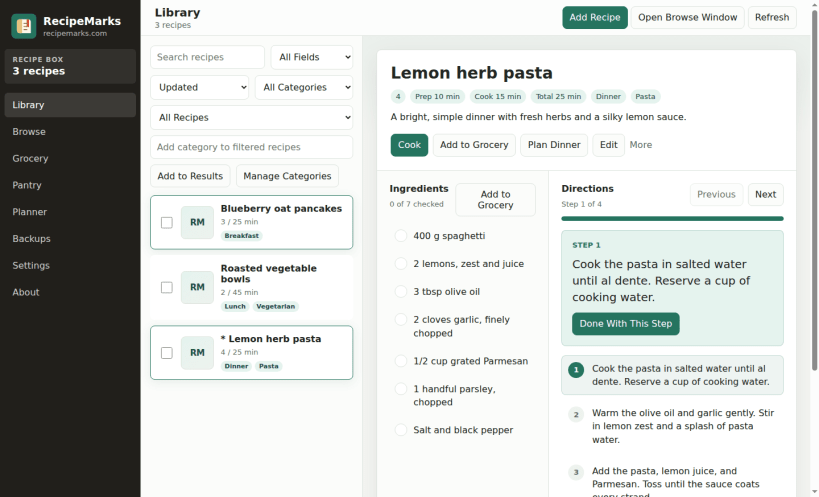This screenshot has height=497, width=819.
Task: Open the All Categories dropdown
Action: tap(304, 87)
